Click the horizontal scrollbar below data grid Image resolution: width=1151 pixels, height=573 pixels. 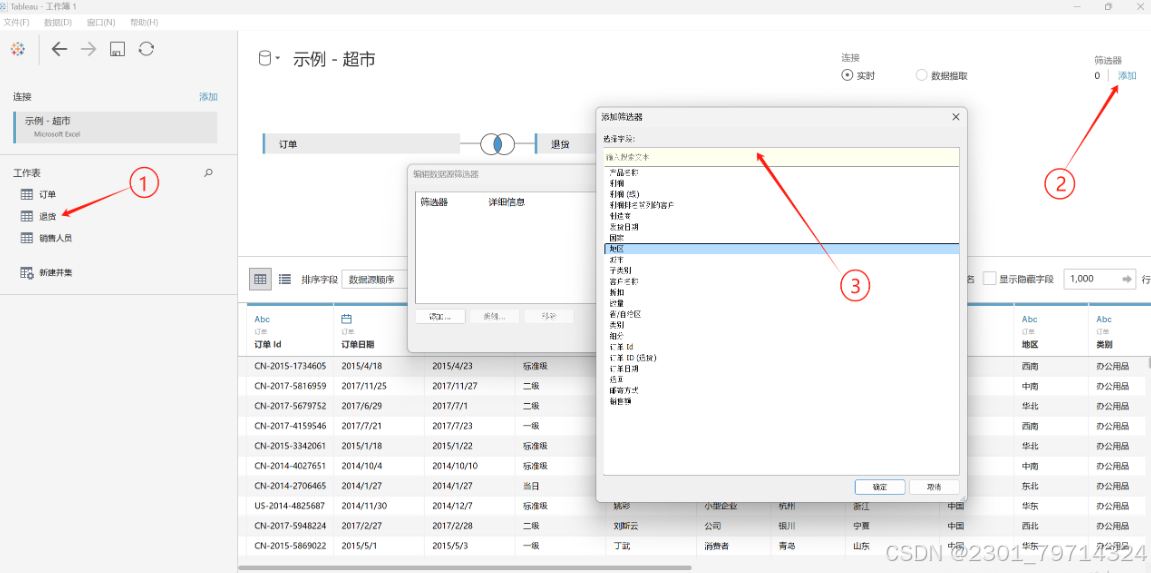pos(465,567)
